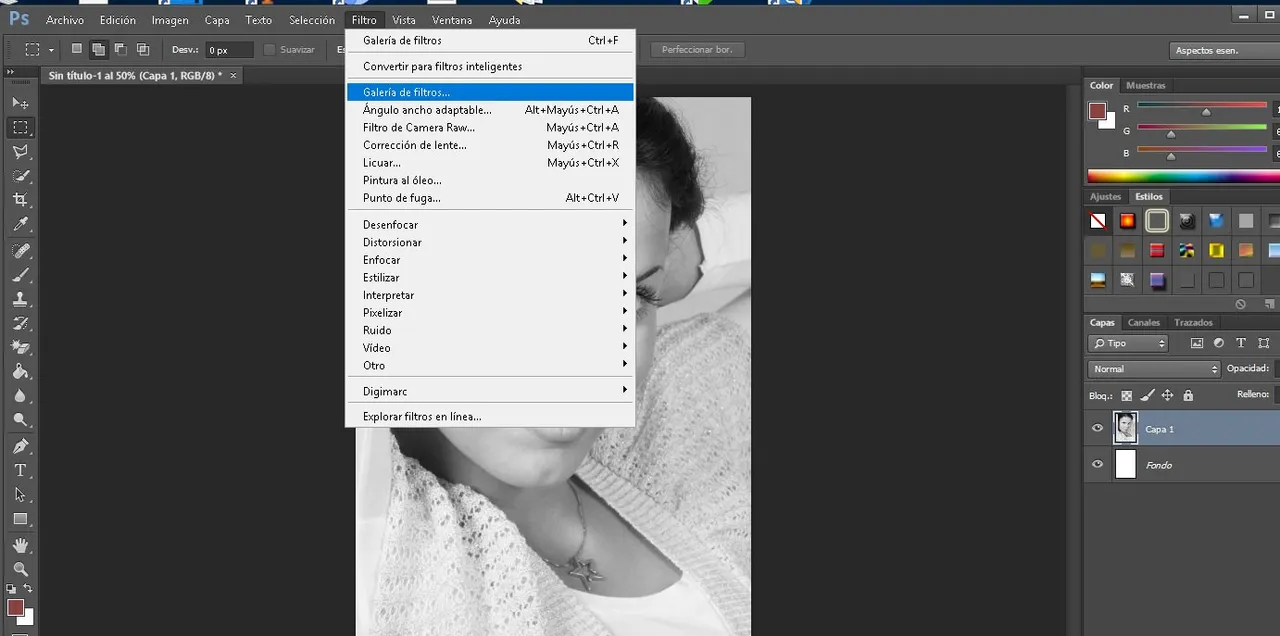The height and width of the screenshot is (636, 1280).
Task: Select the Polygonal Lasso tool
Action: tap(20, 152)
